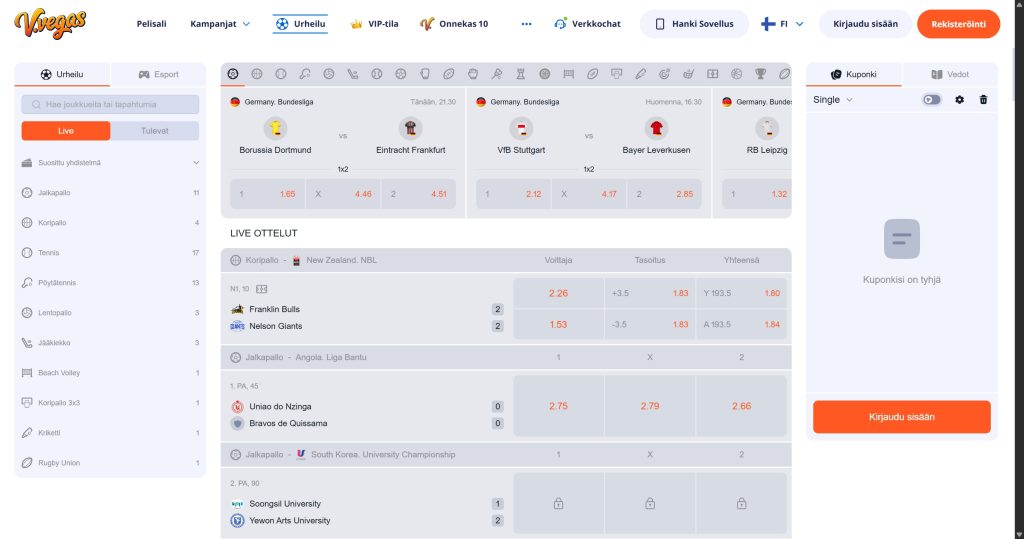Toggle the coupon switch next to settings
The width and height of the screenshot is (1024, 539).
coord(932,100)
